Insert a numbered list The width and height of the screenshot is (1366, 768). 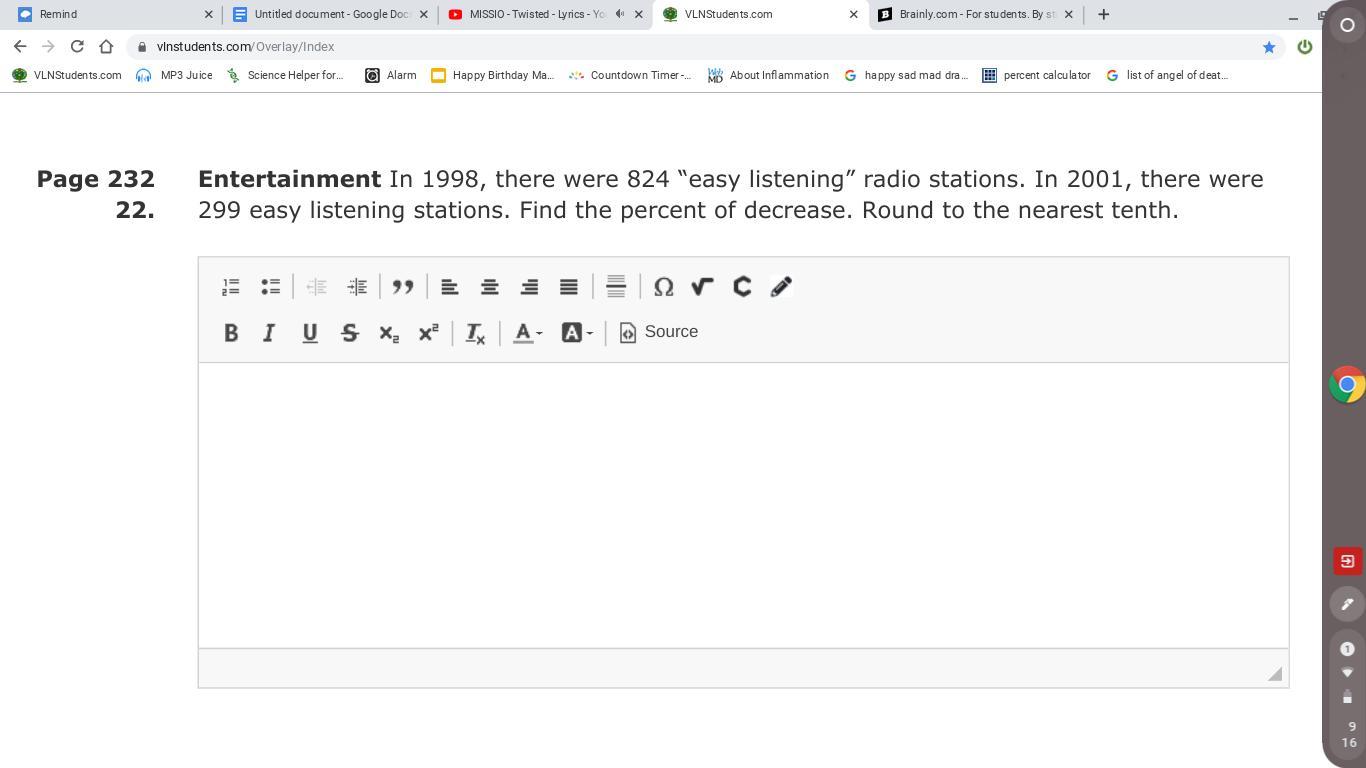pos(231,287)
